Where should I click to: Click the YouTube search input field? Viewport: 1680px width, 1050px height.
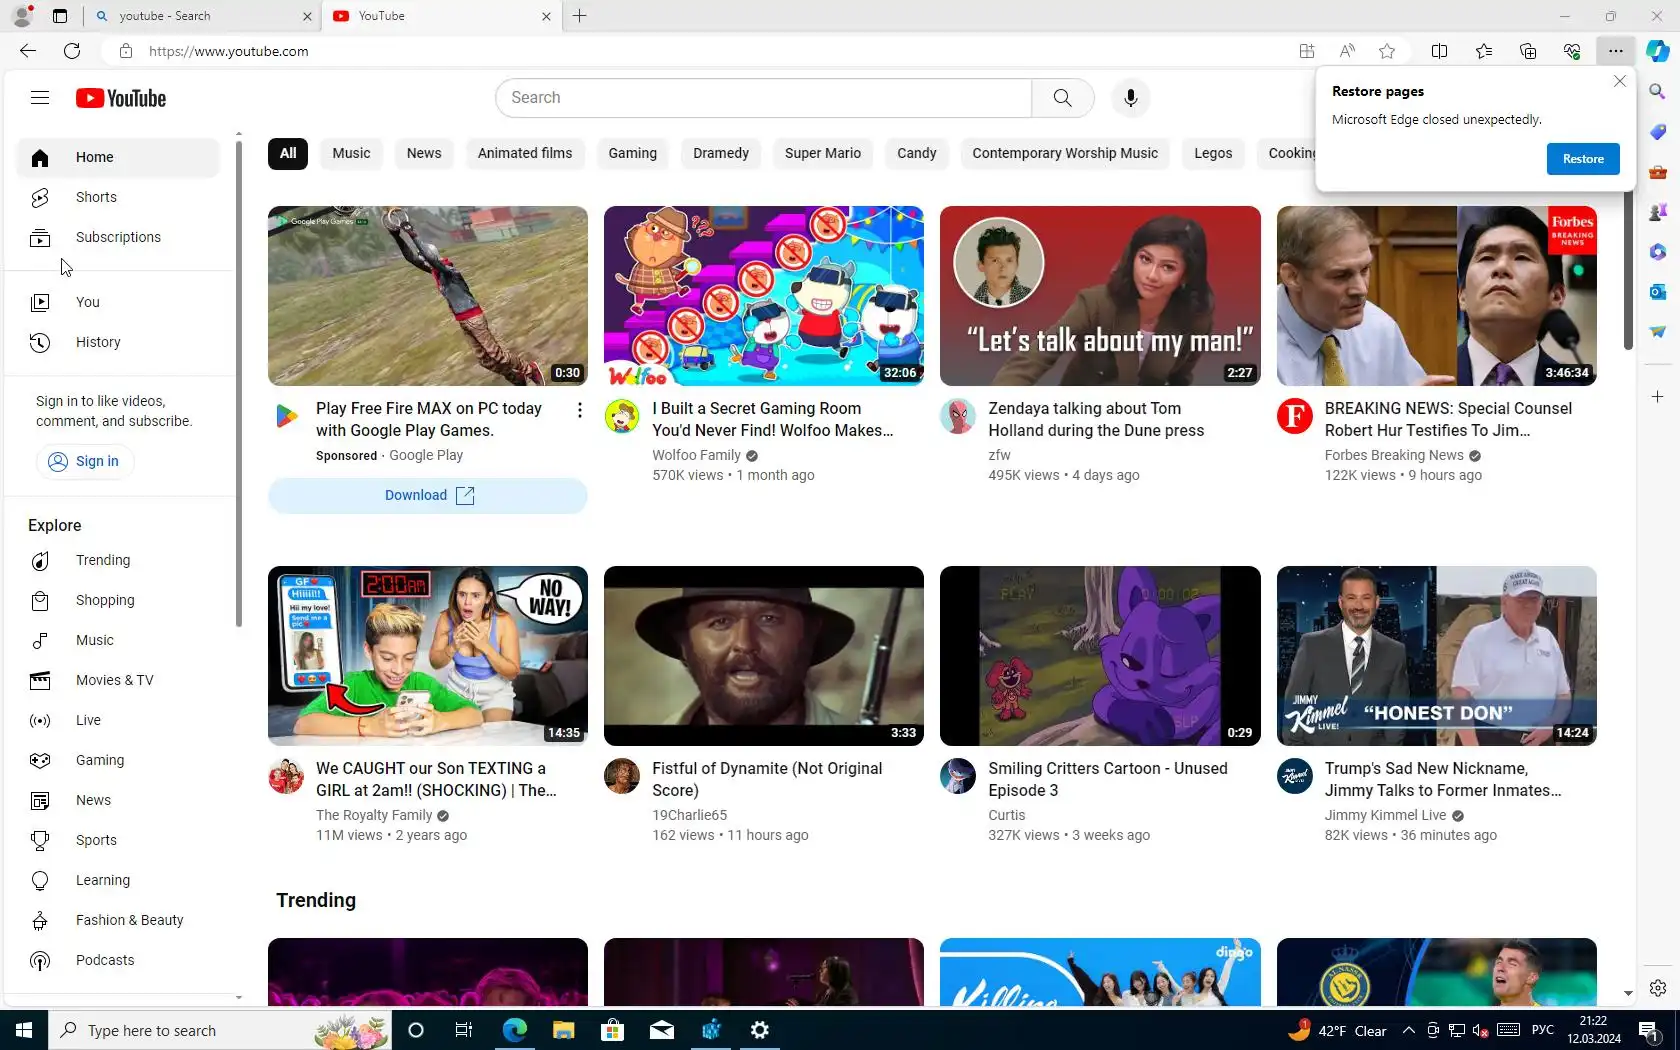pos(764,98)
